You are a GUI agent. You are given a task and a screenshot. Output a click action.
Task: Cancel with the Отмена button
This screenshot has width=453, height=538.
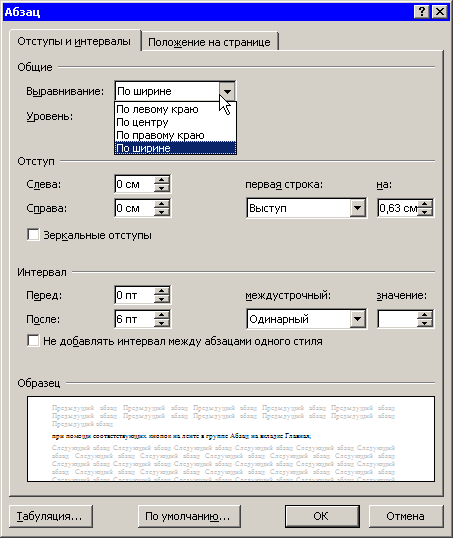[406, 516]
